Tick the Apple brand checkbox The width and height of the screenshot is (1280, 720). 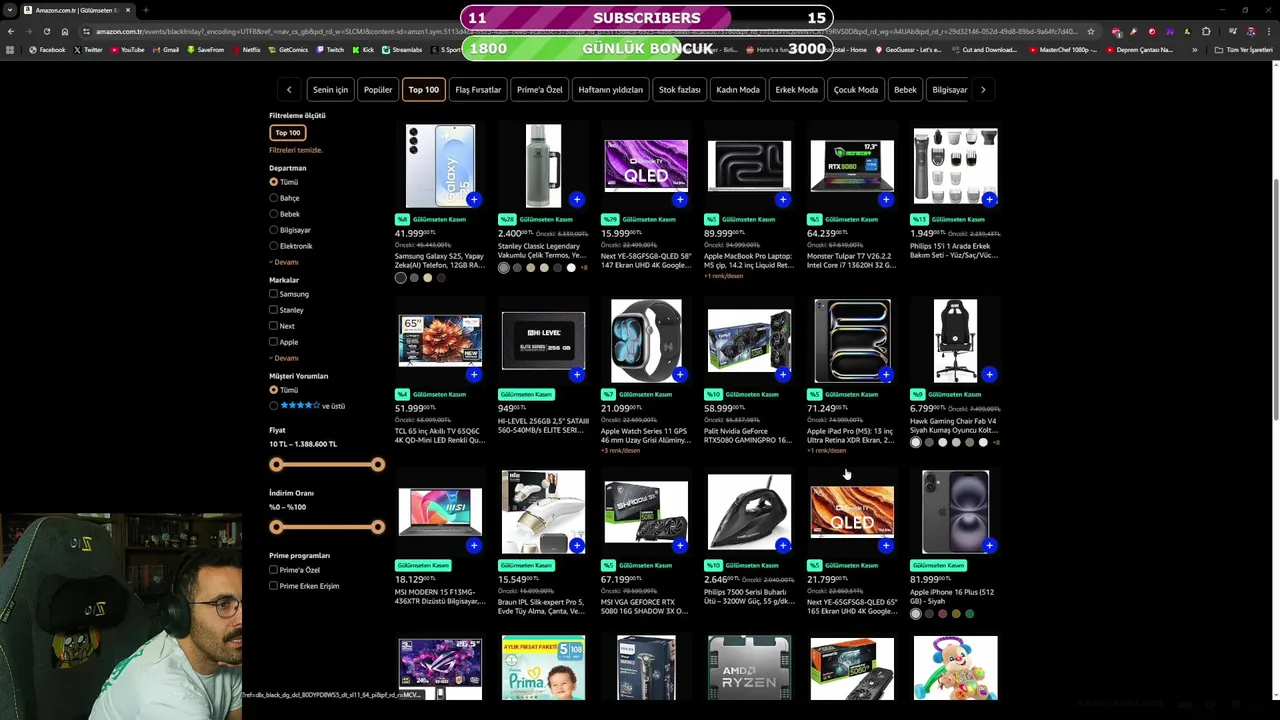tap(274, 342)
